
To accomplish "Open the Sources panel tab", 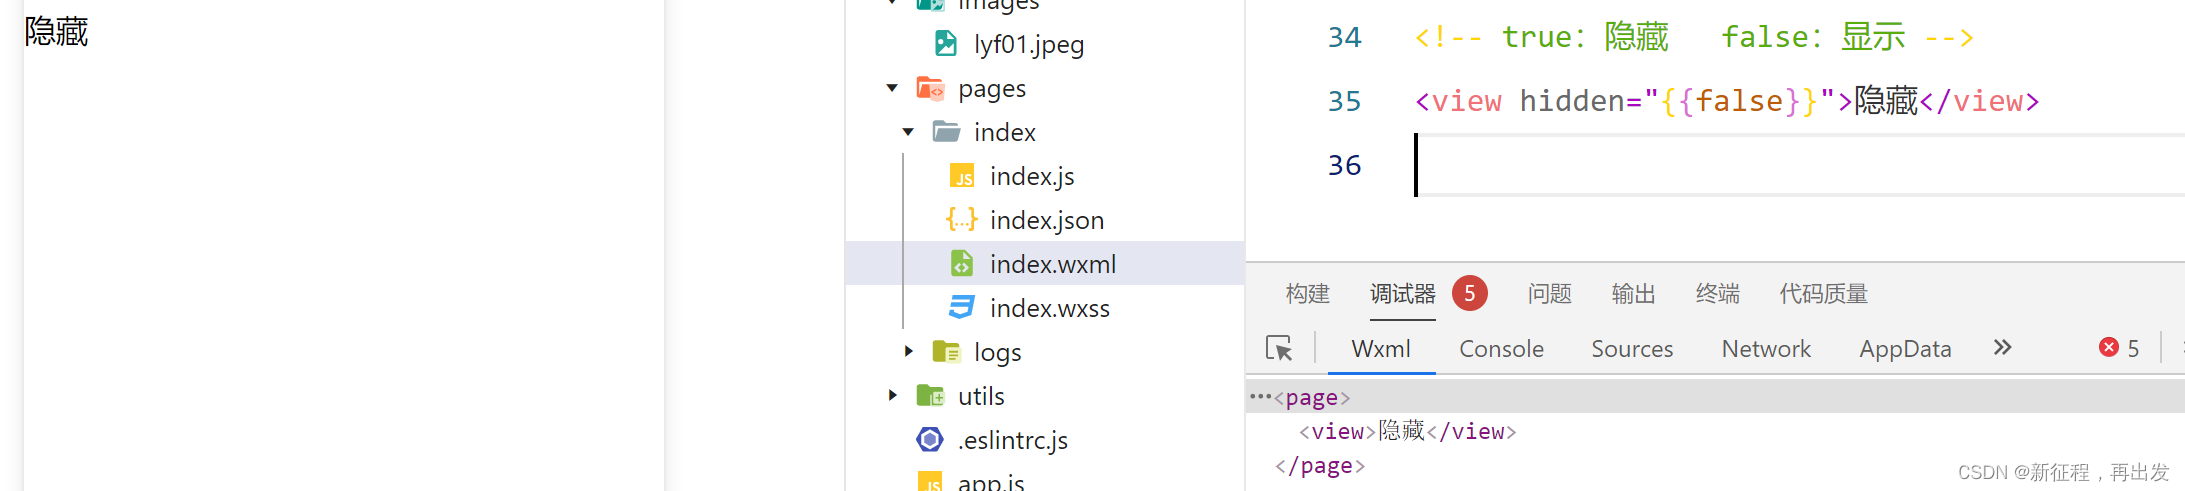I will pos(1632,348).
